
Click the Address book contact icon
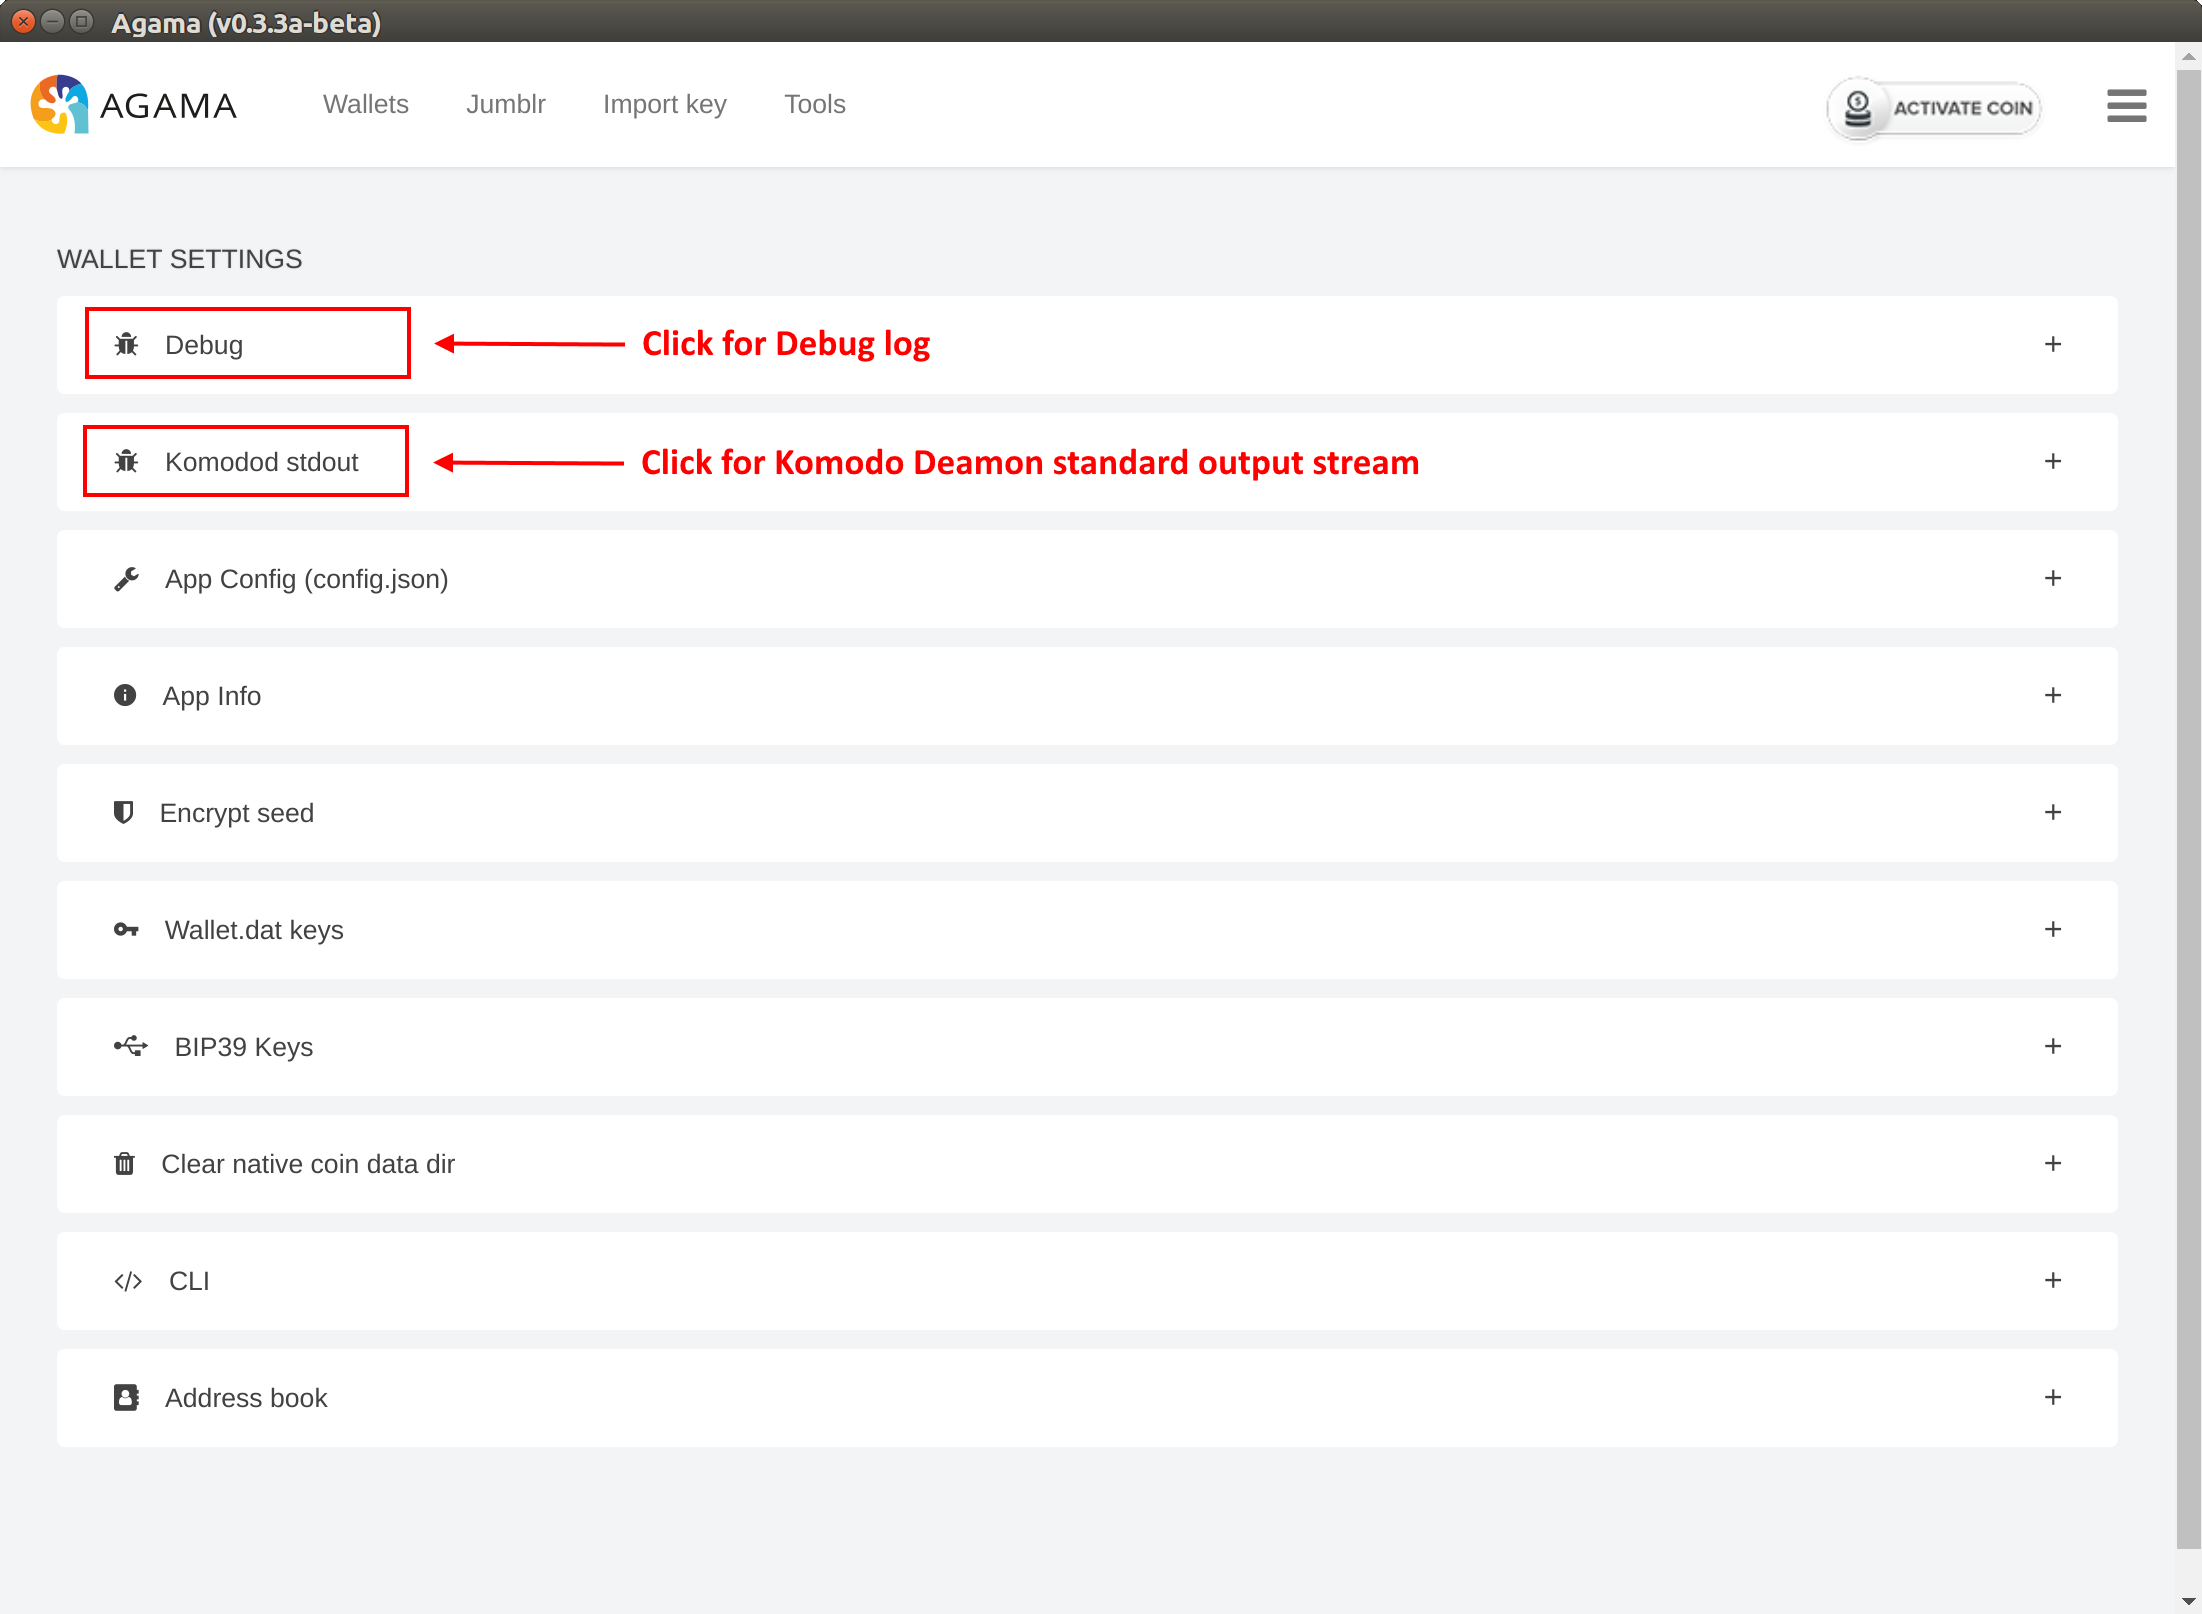[126, 1397]
